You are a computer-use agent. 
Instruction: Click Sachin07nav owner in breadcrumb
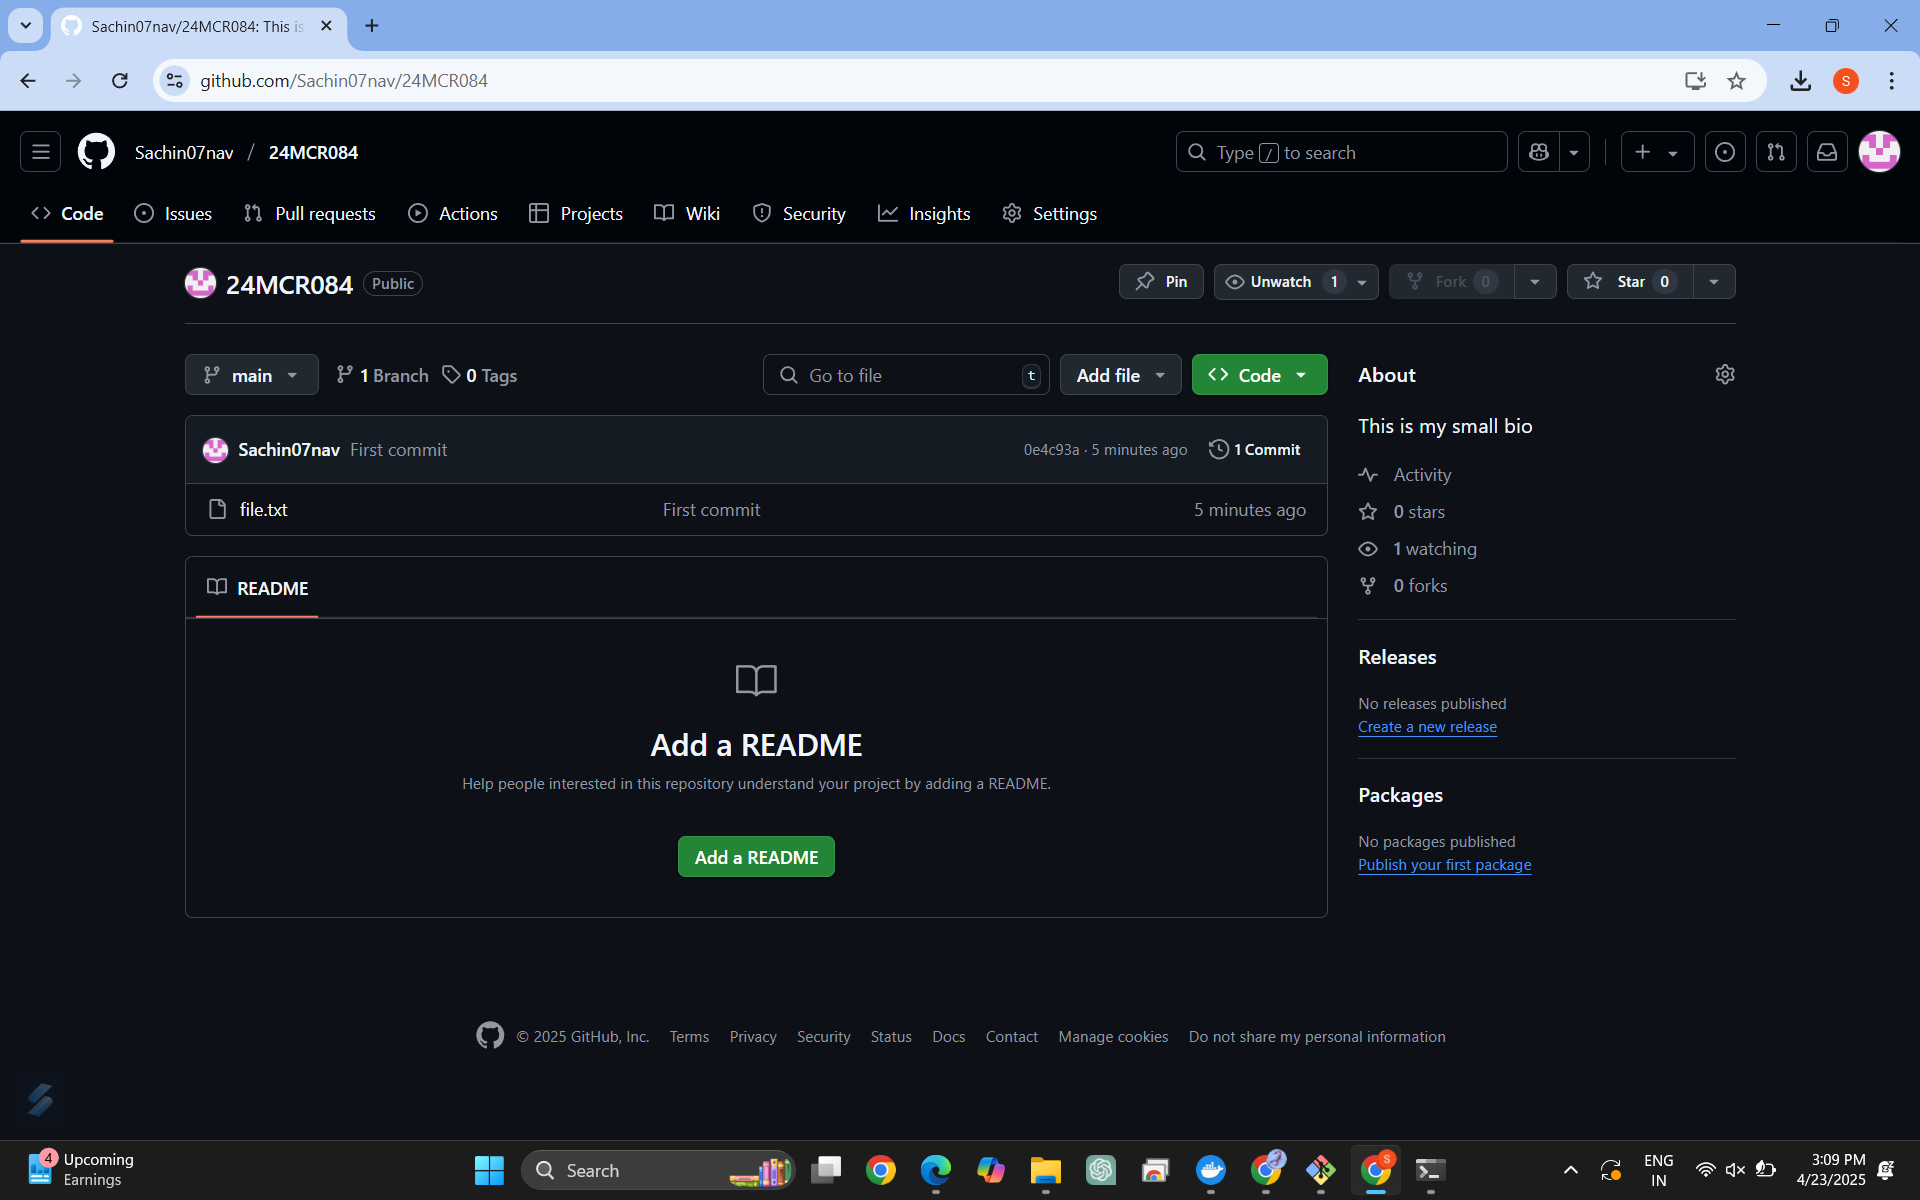coord(184,152)
